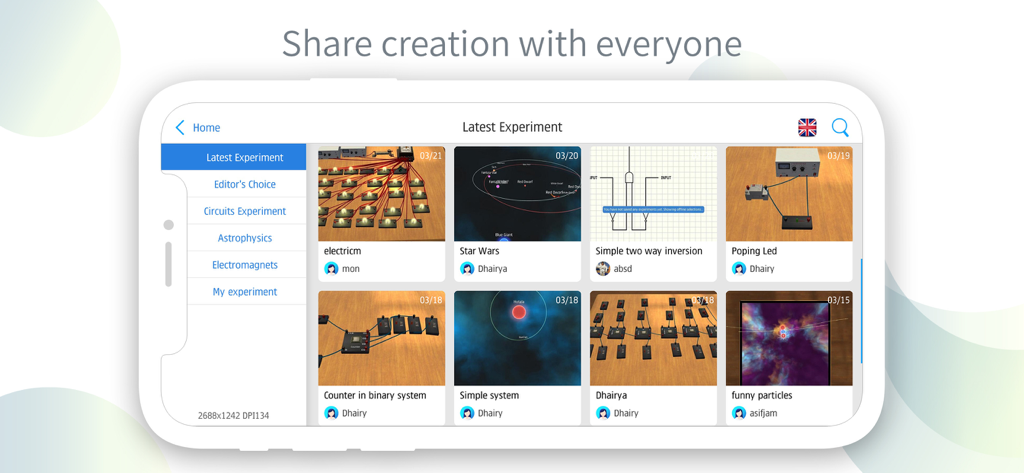This screenshot has width=1024, height=473.
Task: Open Counter in binary system thumbnail
Action: [381, 338]
